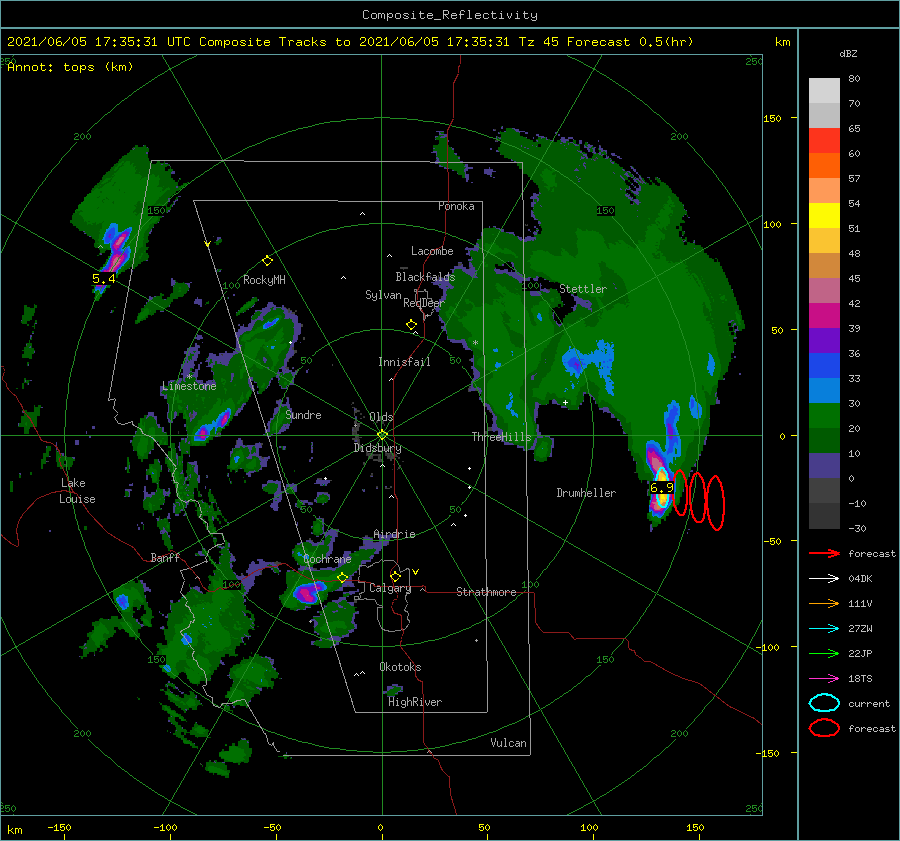Click the Didsbury label

pos(377,448)
